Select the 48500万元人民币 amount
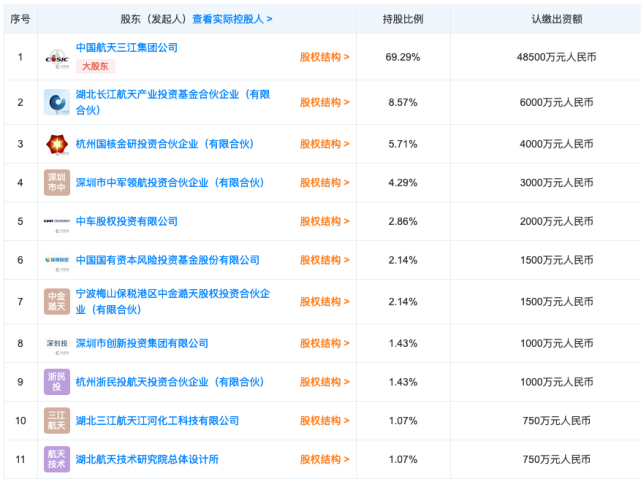Image resolution: width=641 pixels, height=479 pixels. (x=556, y=57)
